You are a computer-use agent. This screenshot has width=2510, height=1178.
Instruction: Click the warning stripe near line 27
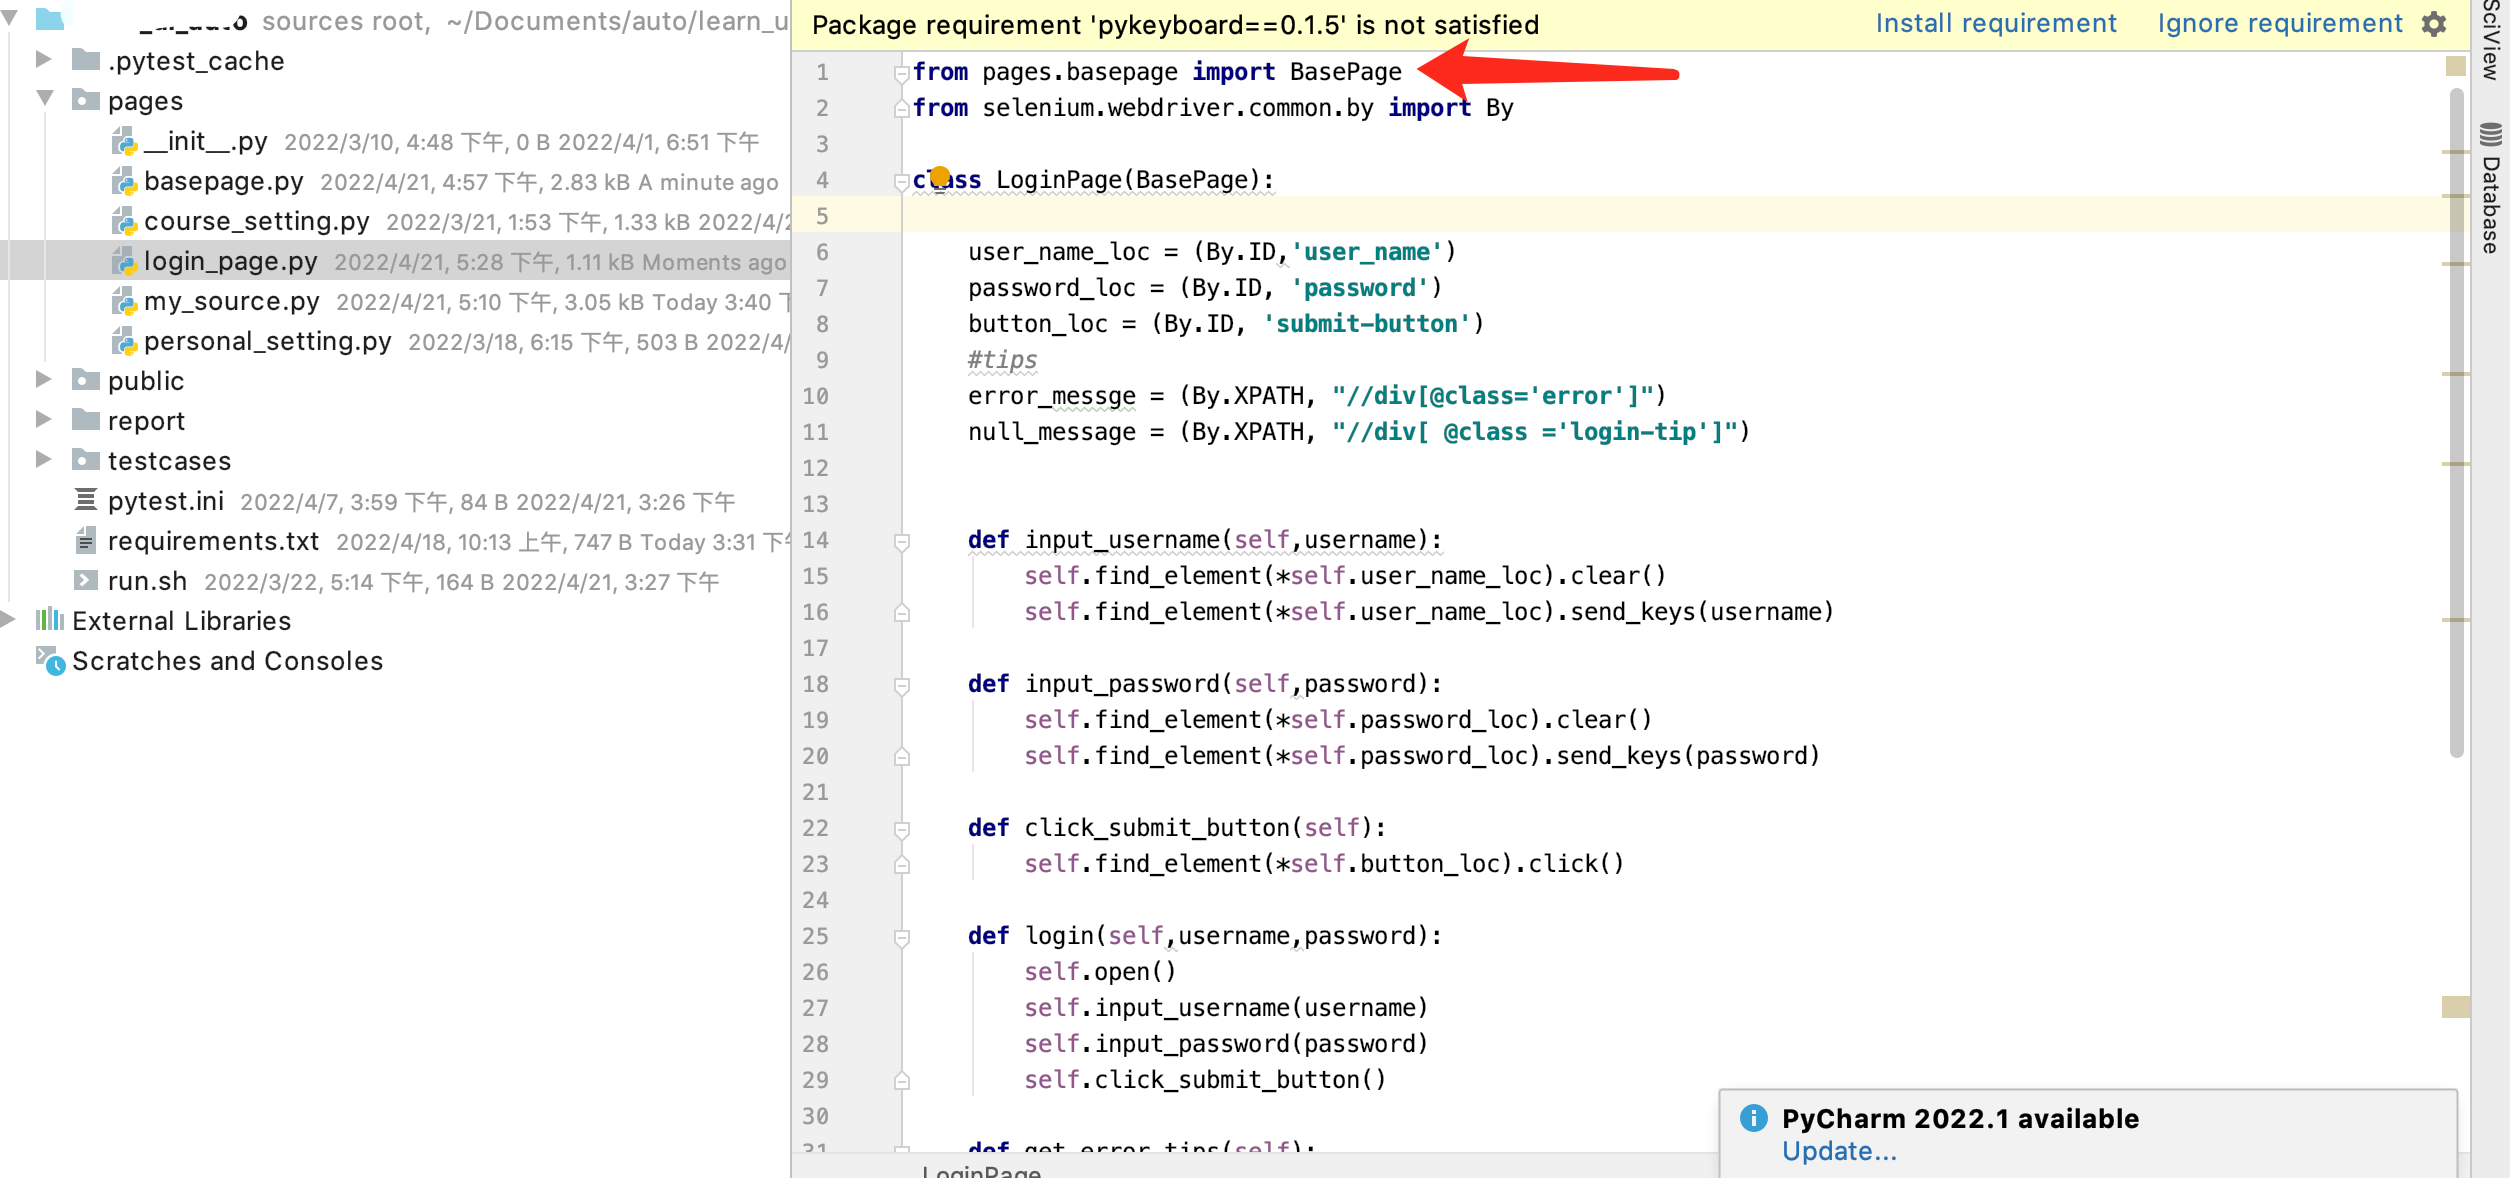(x=2455, y=1007)
